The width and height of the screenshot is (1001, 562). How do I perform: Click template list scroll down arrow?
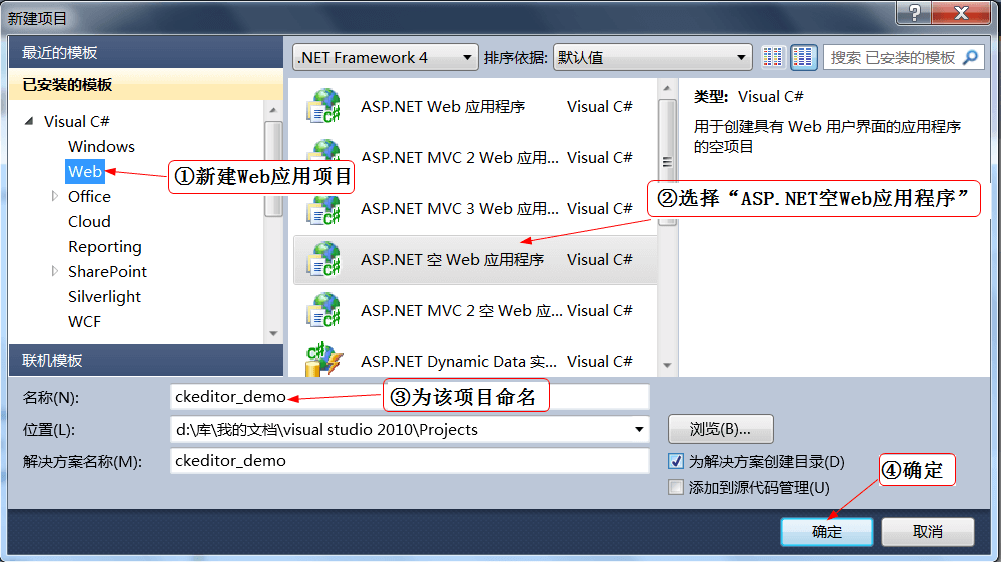coord(667,365)
